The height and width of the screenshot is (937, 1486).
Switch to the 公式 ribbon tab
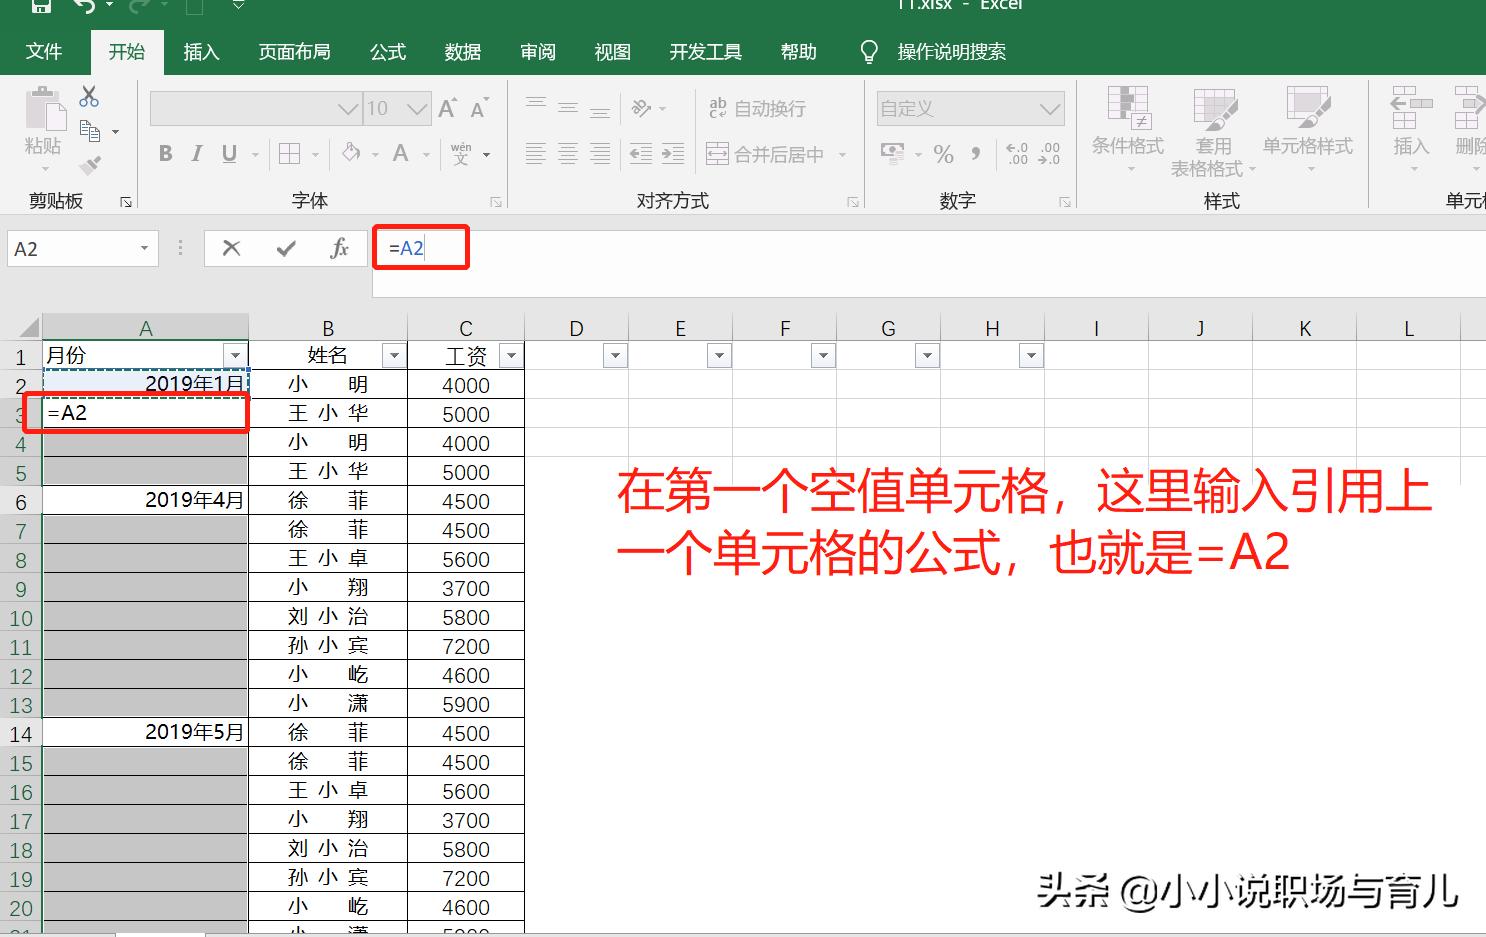tap(386, 52)
